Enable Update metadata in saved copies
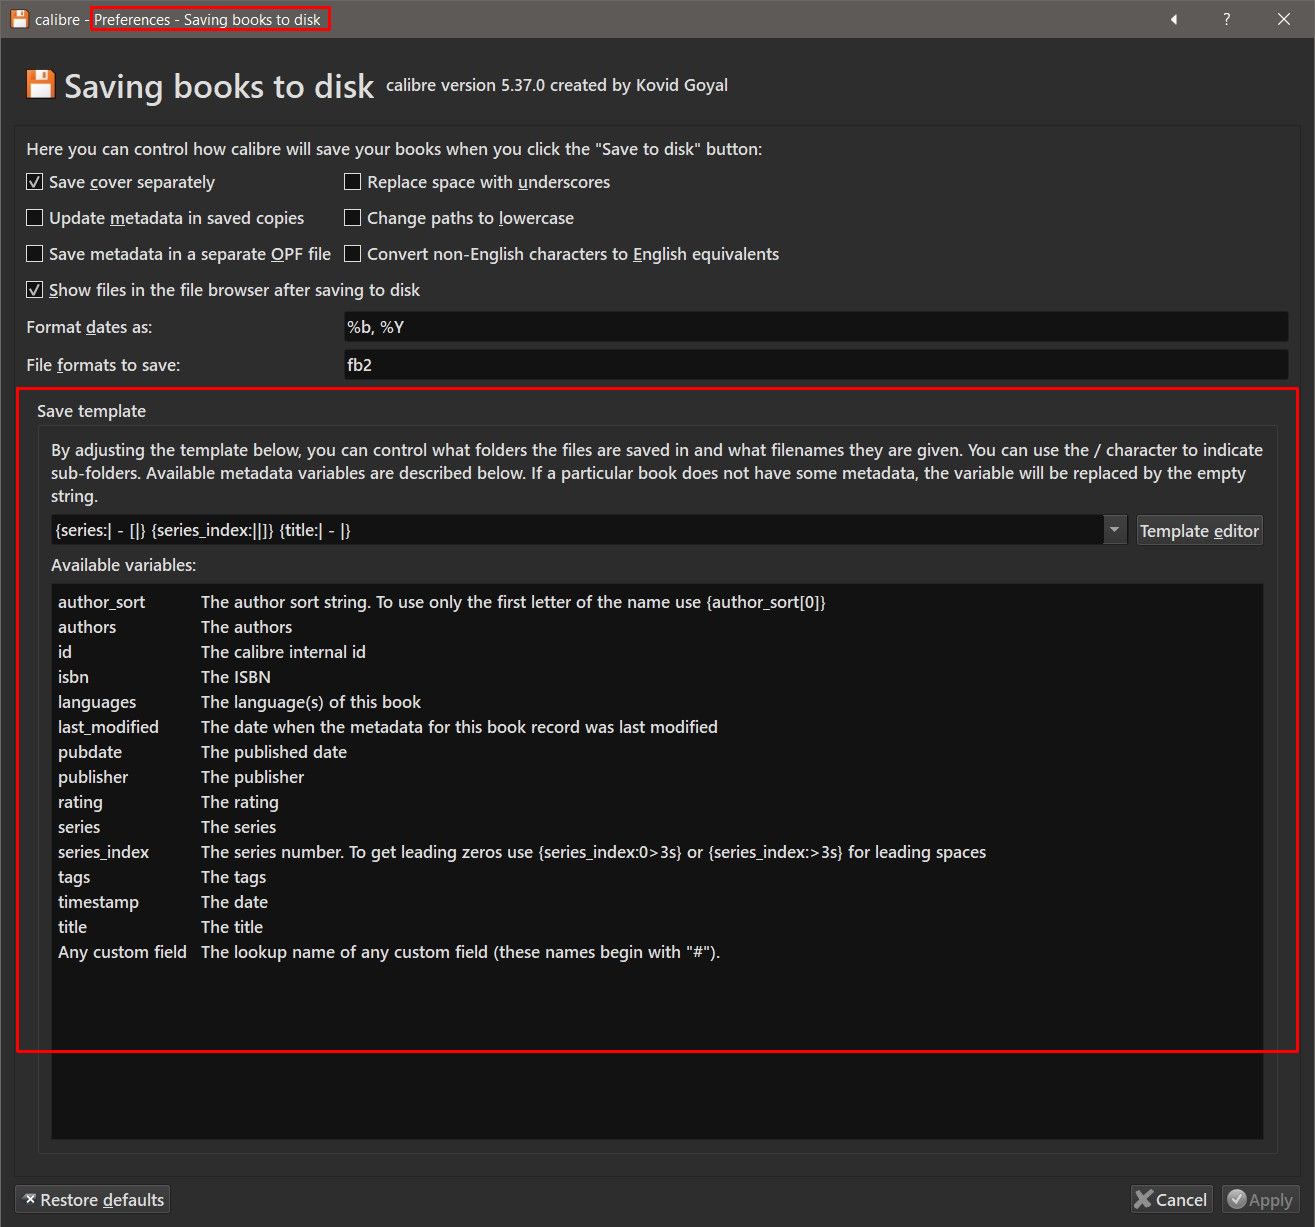This screenshot has height=1227, width=1315. pyautogui.click(x=35, y=218)
